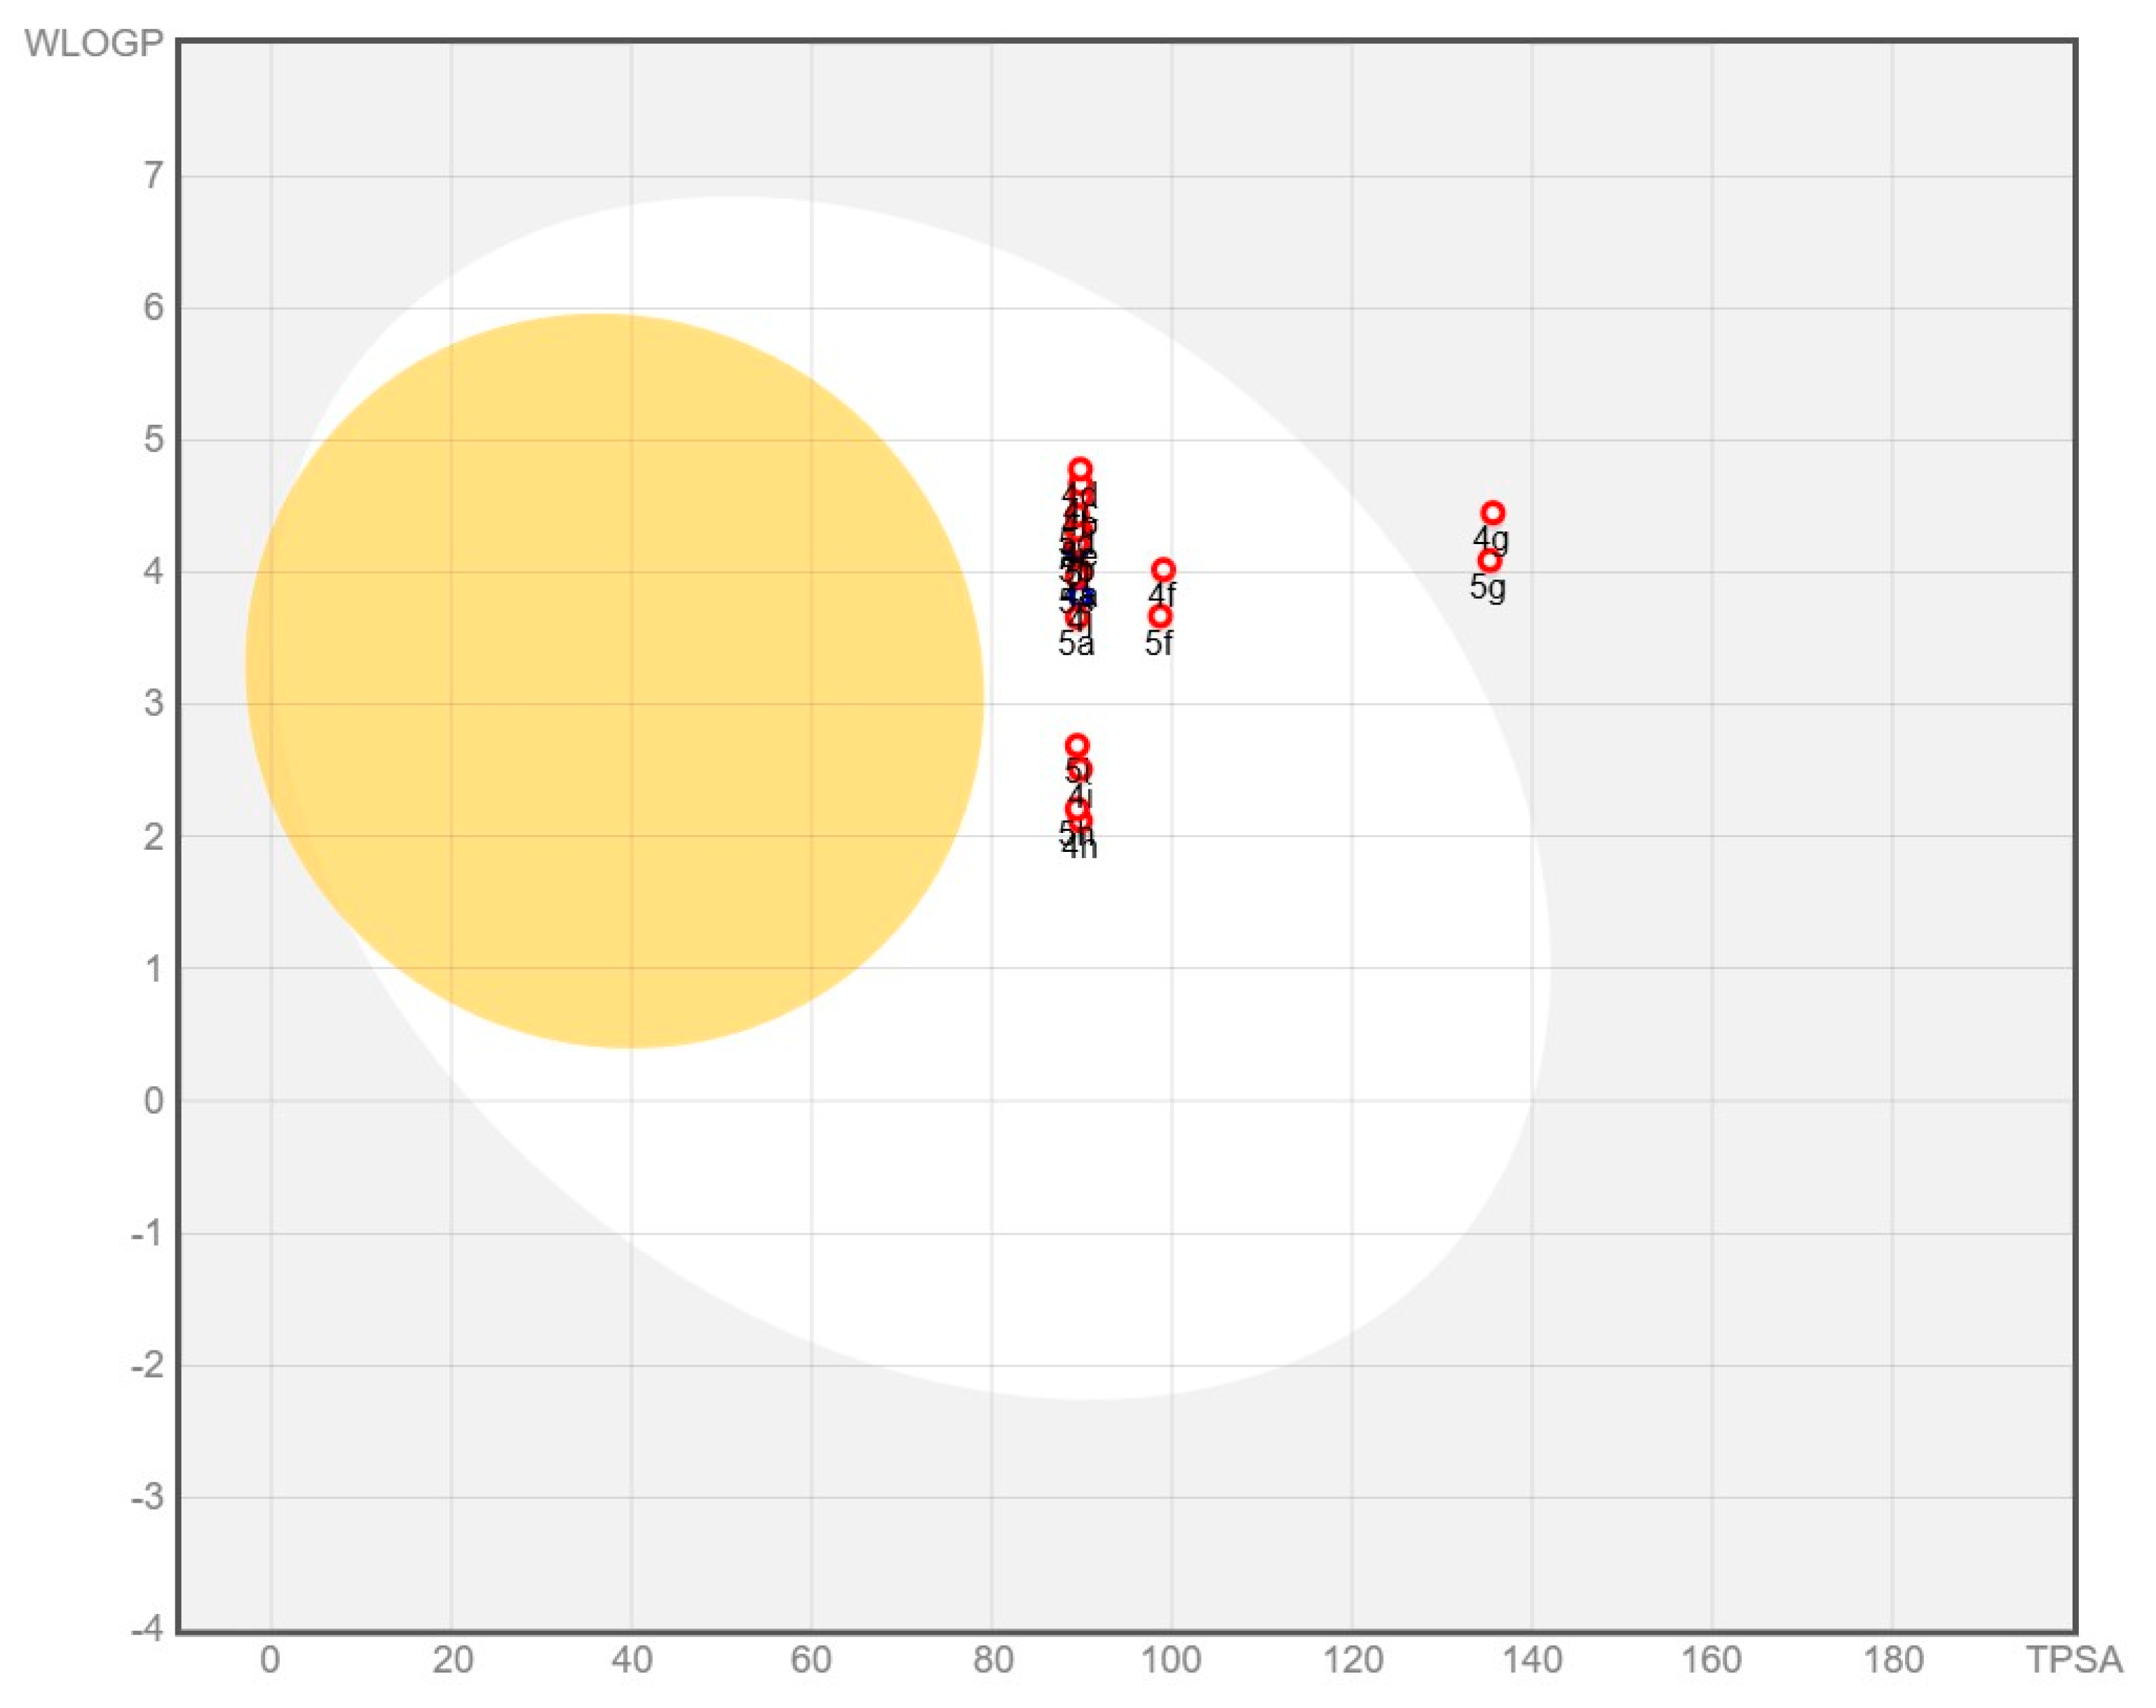Image resolution: width=2156 pixels, height=1708 pixels.
Task: Click the blue data point in the cluster
Action: 1081,597
